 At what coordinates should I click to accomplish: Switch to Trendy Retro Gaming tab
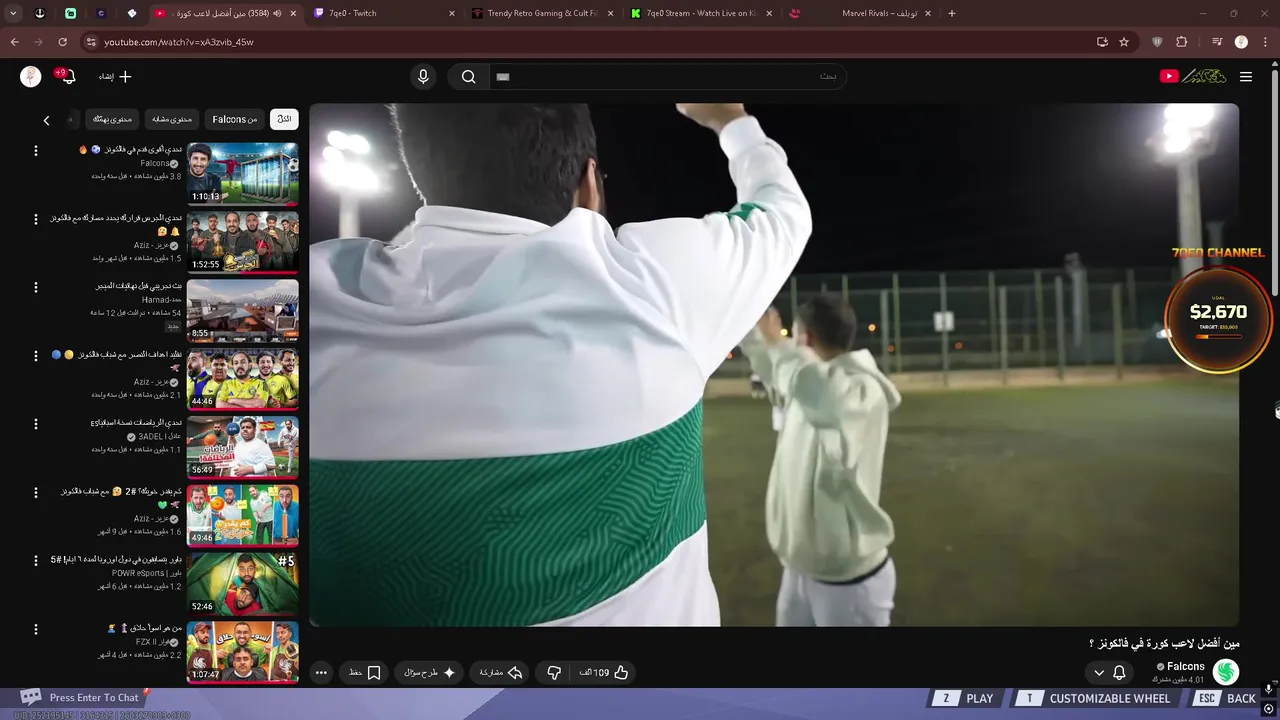tap(541, 13)
